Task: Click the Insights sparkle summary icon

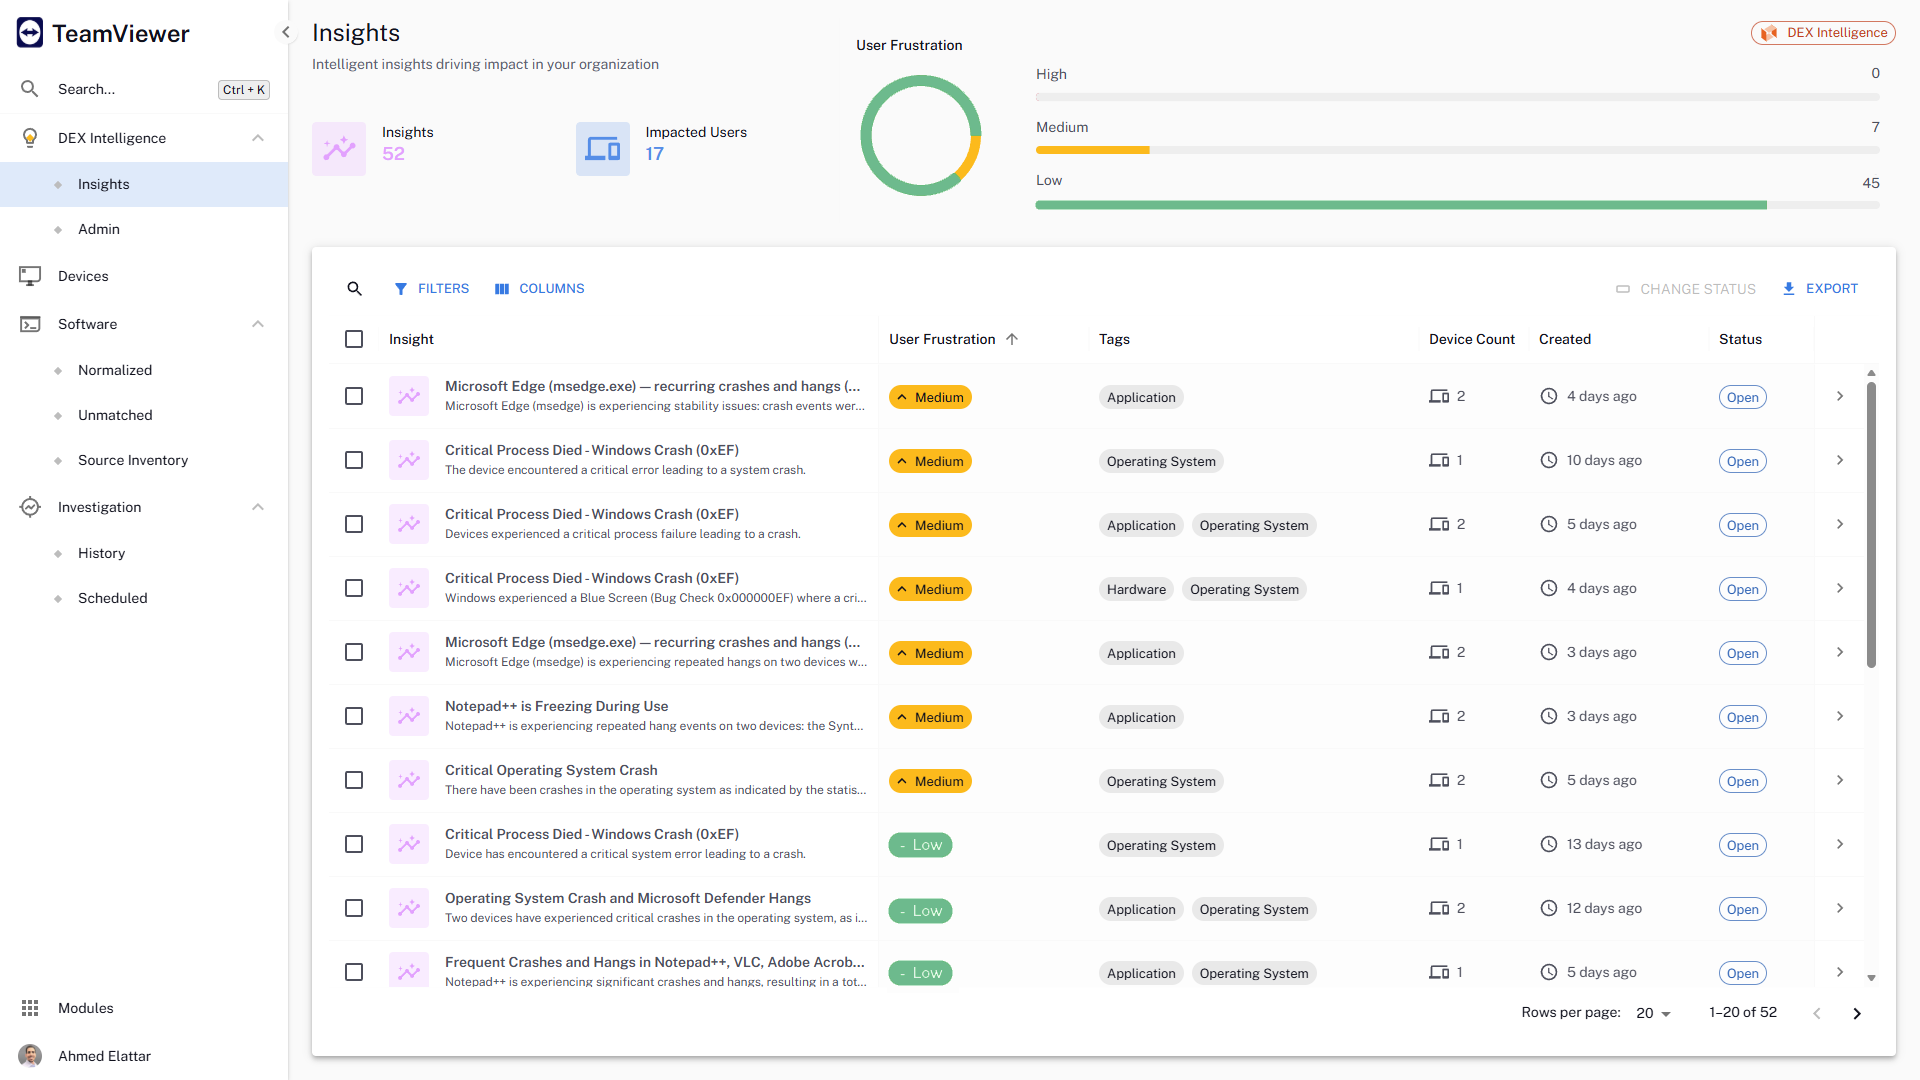Action: point(339,149)
